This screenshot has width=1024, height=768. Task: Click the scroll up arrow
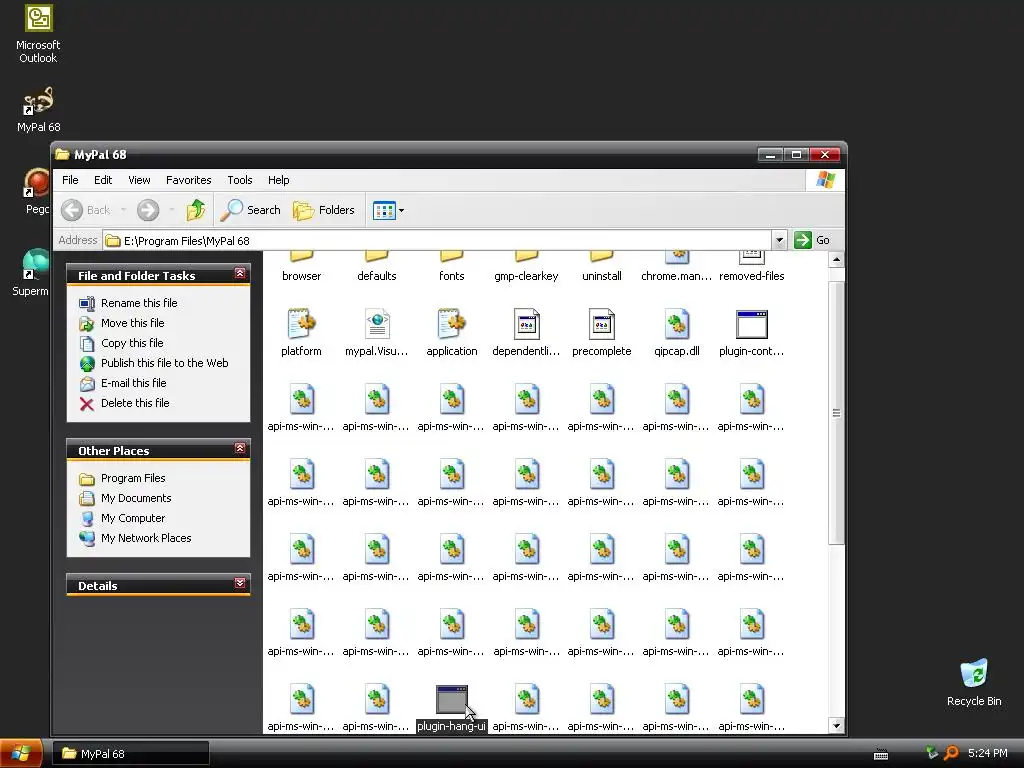coord(836,260)
